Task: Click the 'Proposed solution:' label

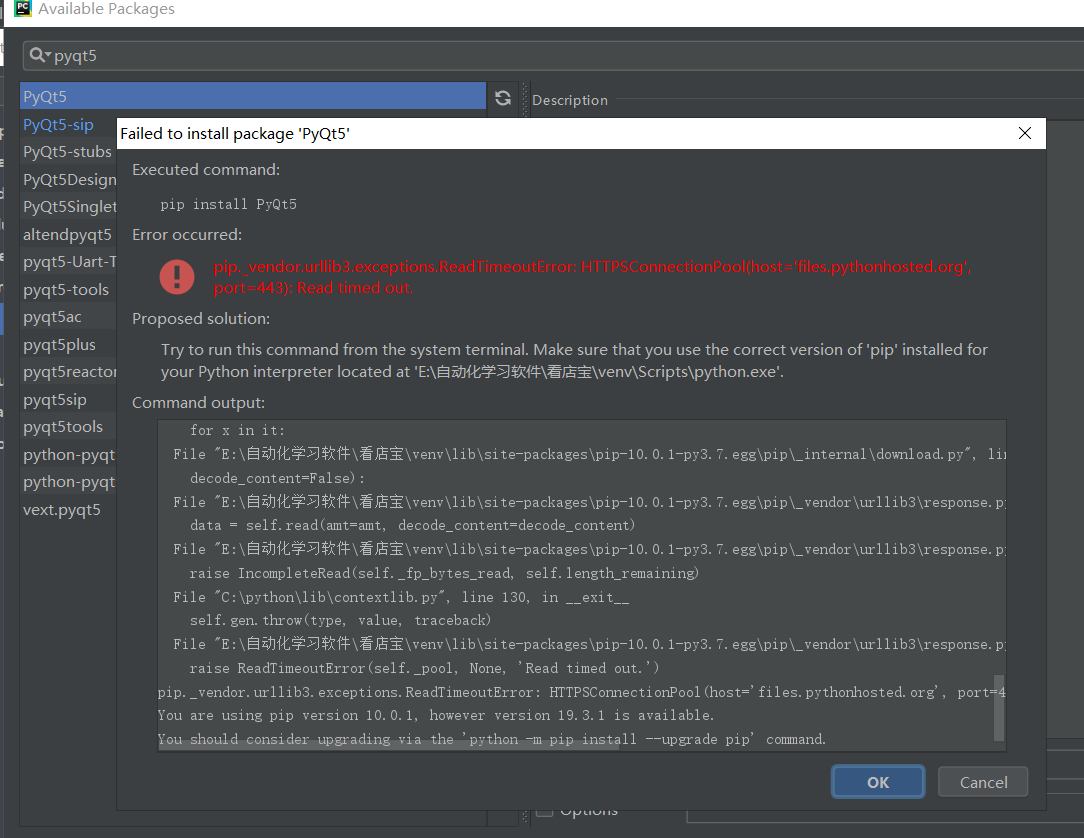Action: pyautogui.click(x=200, y=319)
